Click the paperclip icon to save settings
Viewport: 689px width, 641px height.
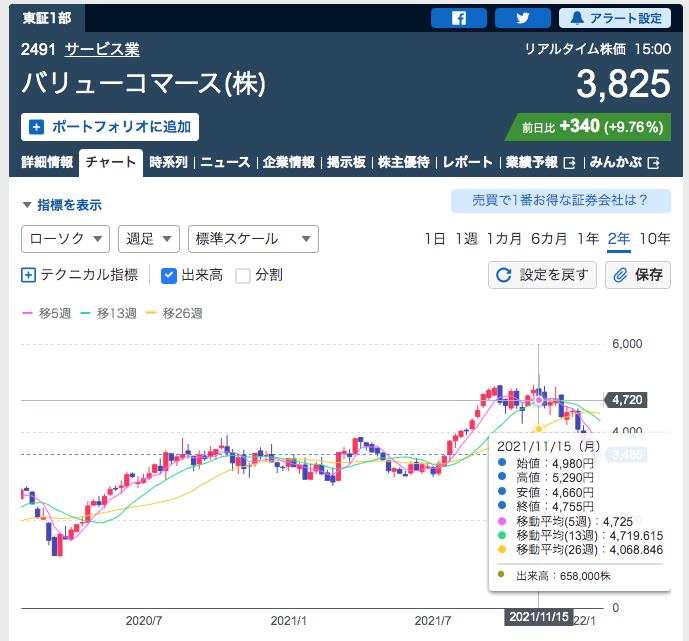pos(620,275)
